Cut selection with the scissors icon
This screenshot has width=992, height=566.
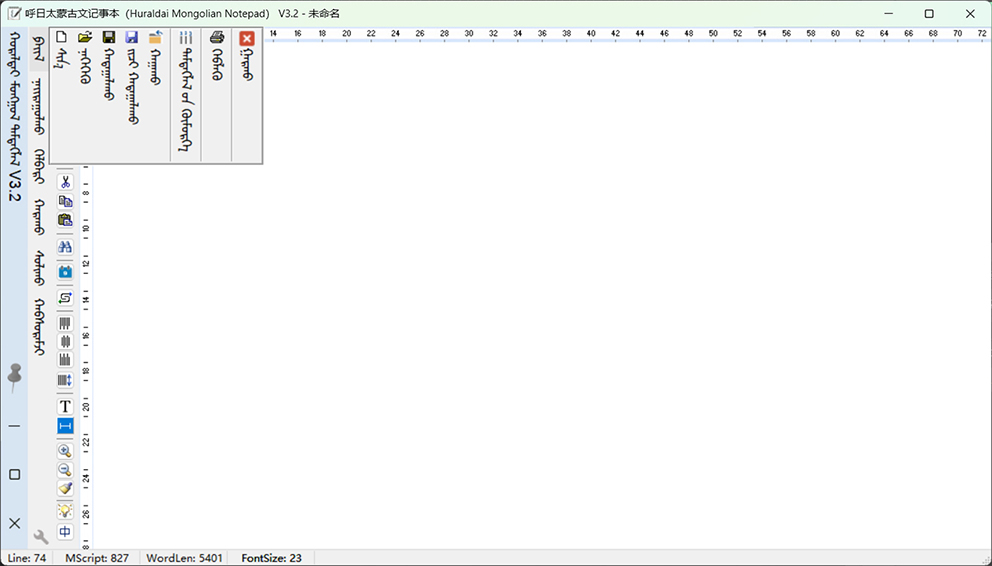65,182
